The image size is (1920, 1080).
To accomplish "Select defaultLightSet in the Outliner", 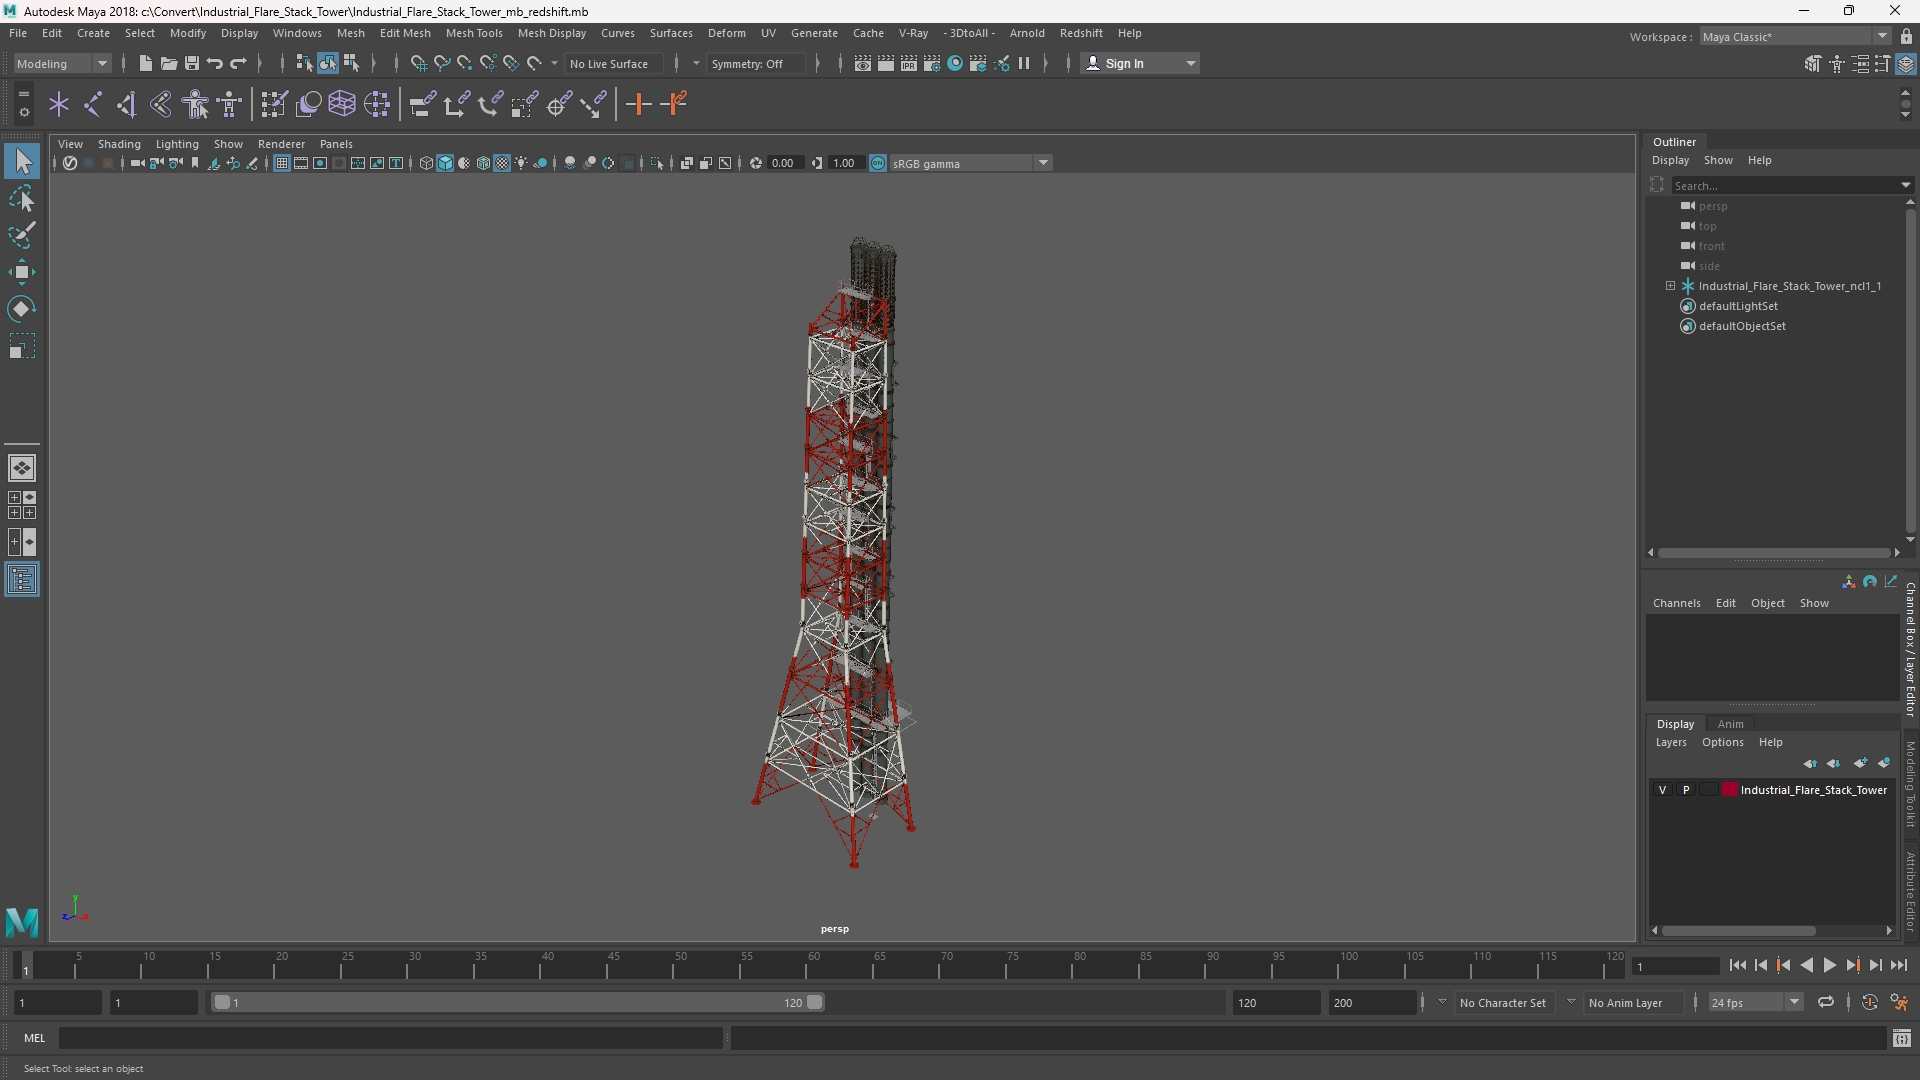I will click(x=1738, y=306).
